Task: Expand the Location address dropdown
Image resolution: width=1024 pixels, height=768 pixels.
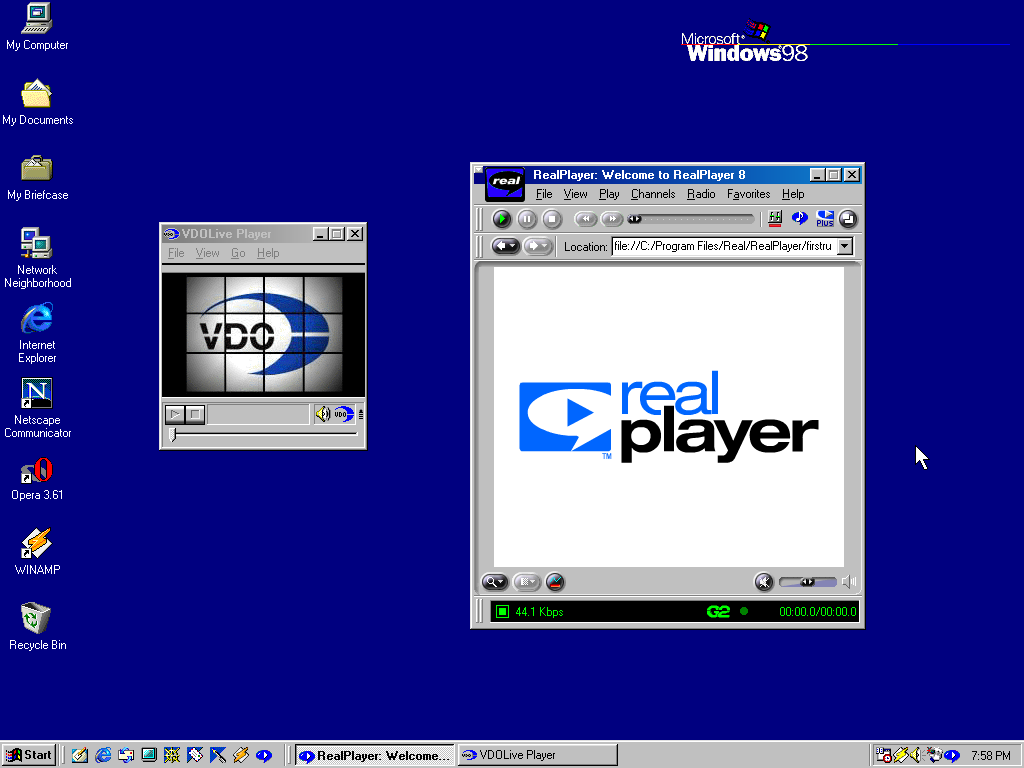Action: pos(845,246)
